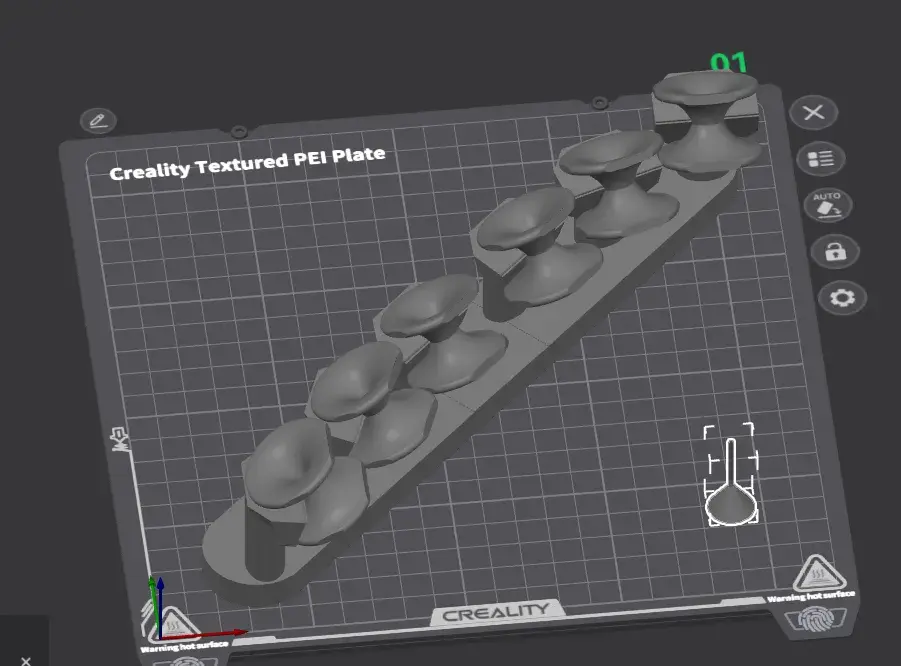Close the small panel at bottom-left
This screenshot has width=901, height=666.
[x=26, y=659]
